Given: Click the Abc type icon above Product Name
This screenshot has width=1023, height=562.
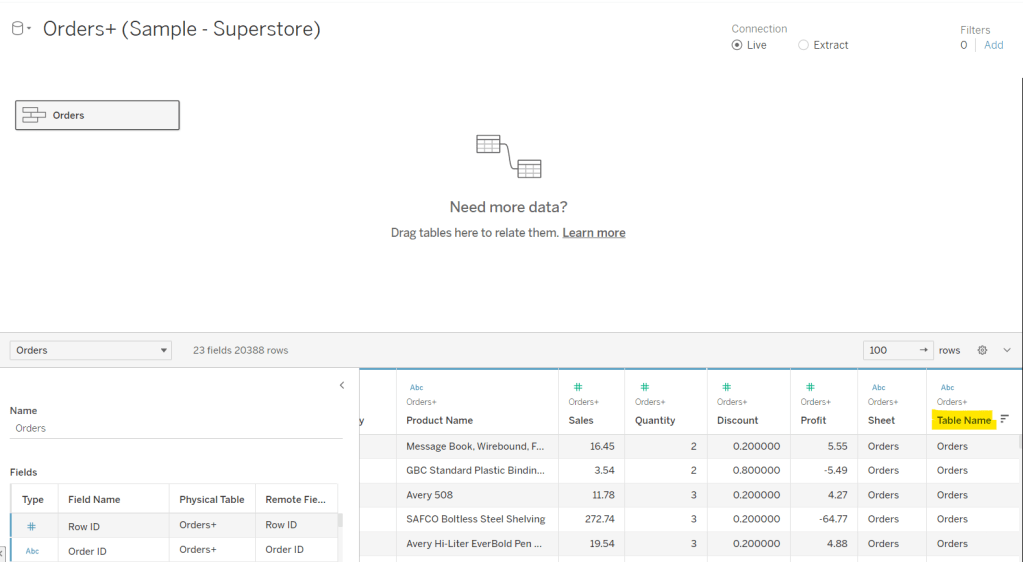Looking at the screenshot, I should (416, 387).
